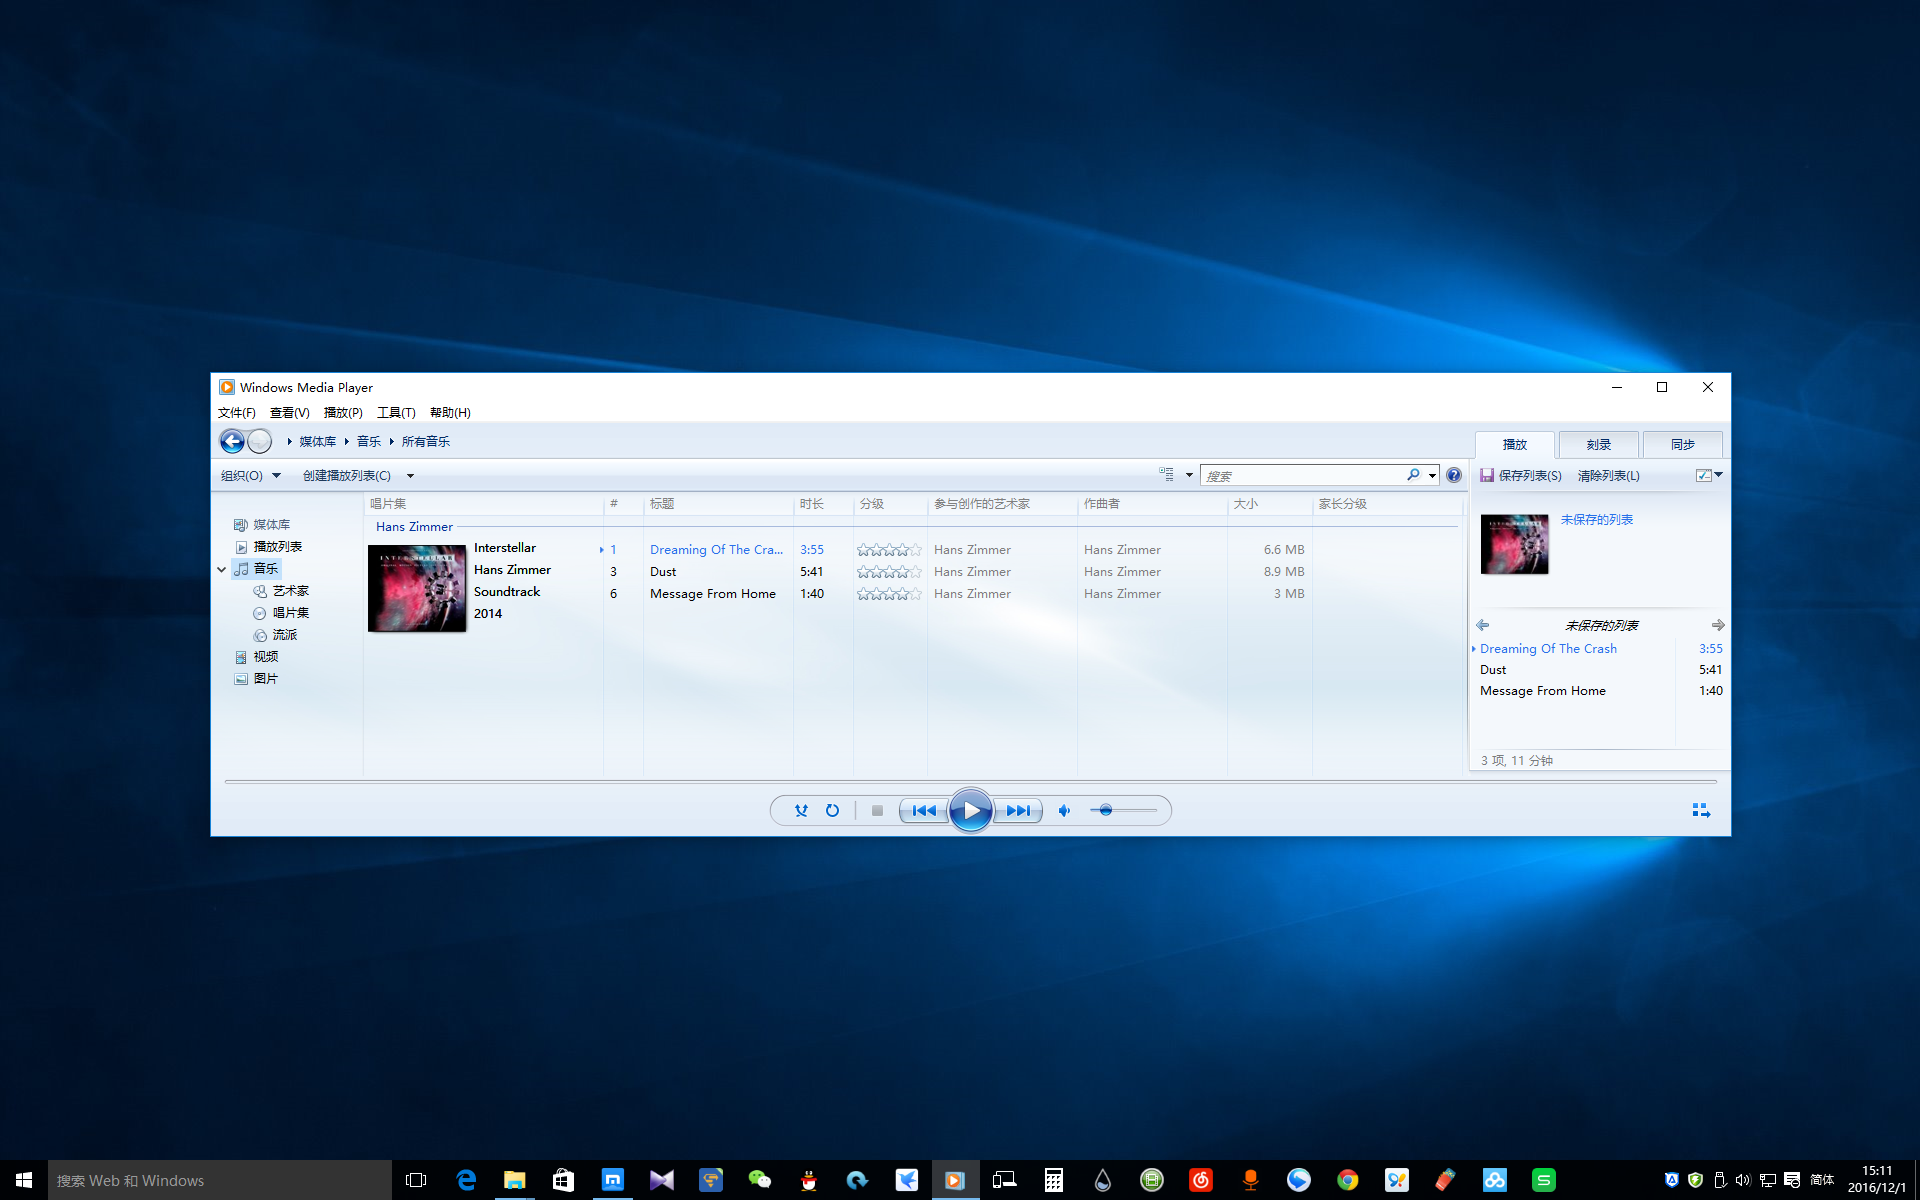Click the search magnifier icon
This screenshot has width=1920, height=1200.
1413,475
